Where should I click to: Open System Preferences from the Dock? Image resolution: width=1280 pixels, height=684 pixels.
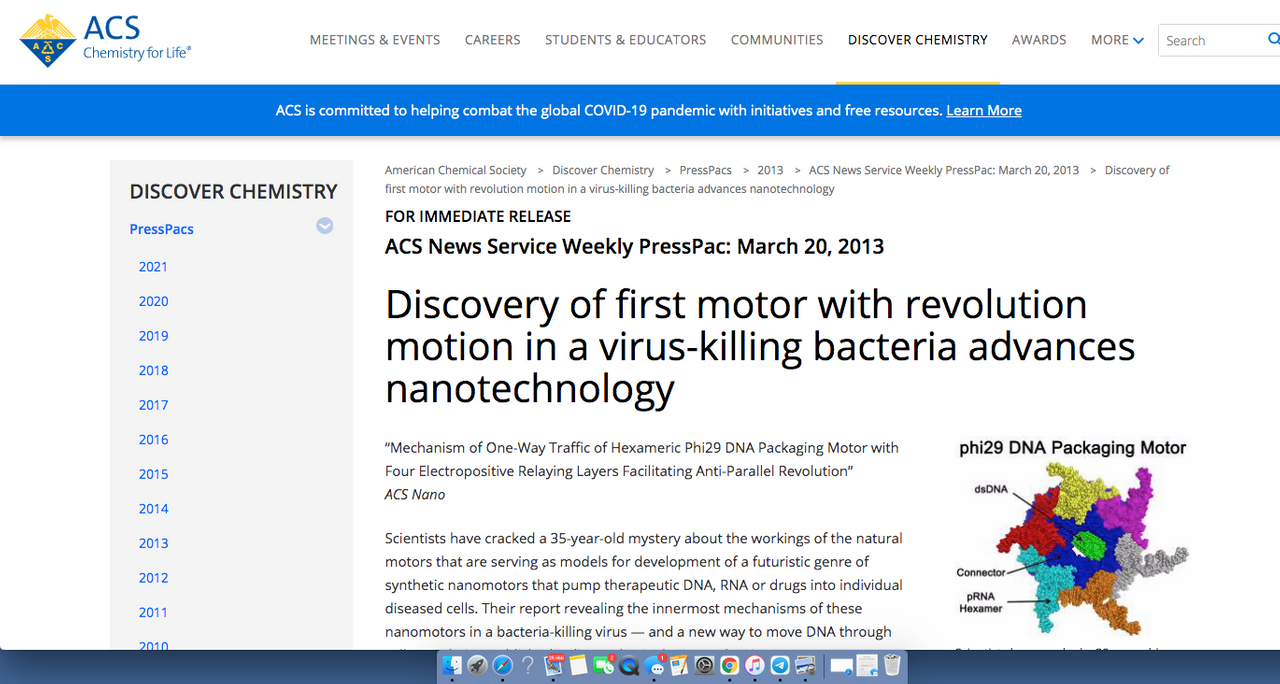pyautogui.click(x=704, y=665)
